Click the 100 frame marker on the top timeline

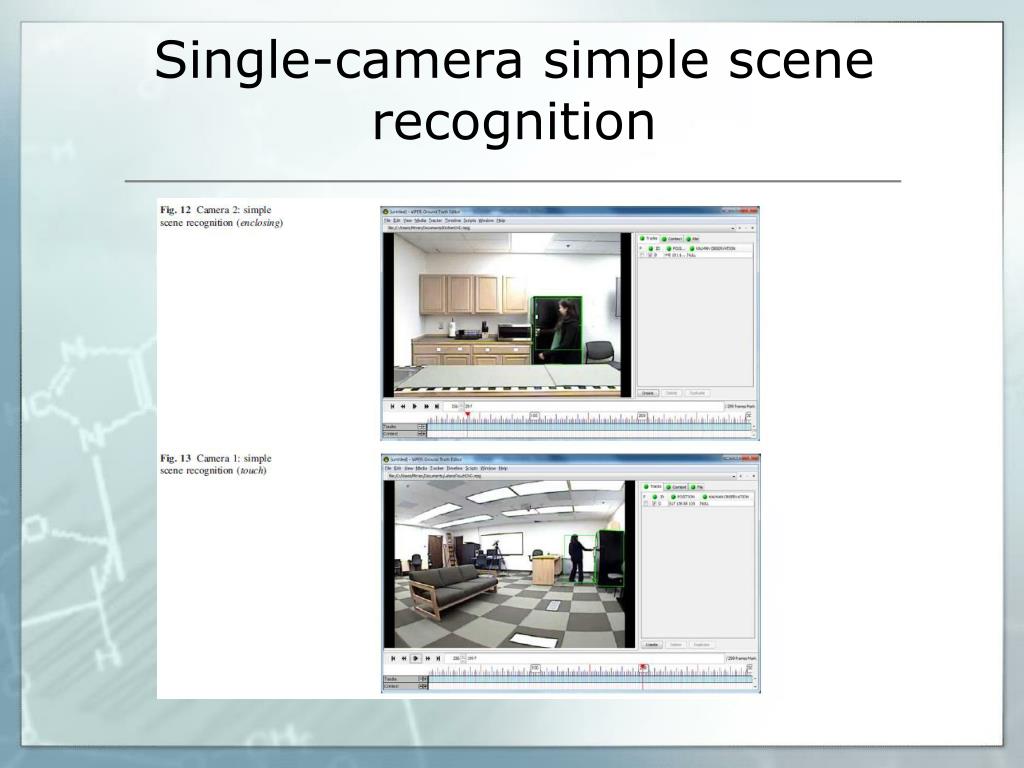(534, 415)
